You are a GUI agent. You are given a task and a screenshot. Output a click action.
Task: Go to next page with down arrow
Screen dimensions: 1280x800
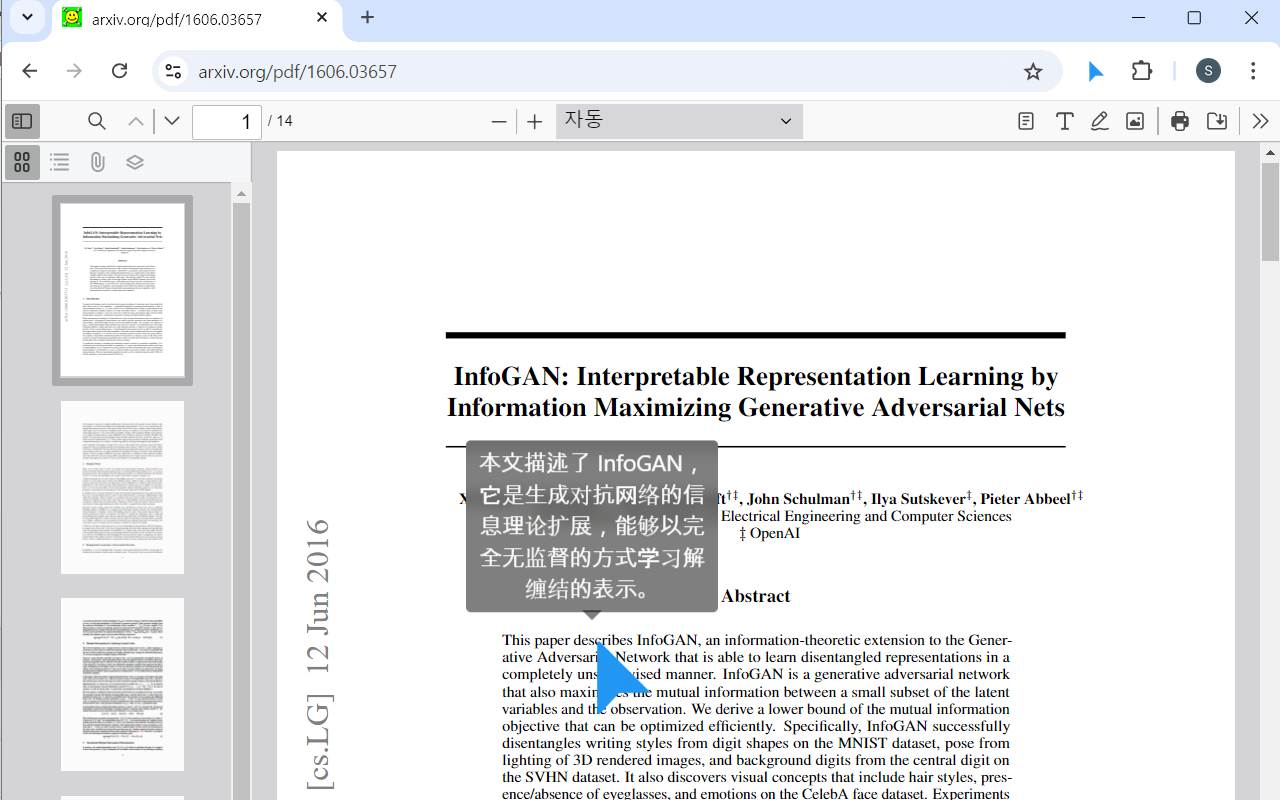point(171,120)
